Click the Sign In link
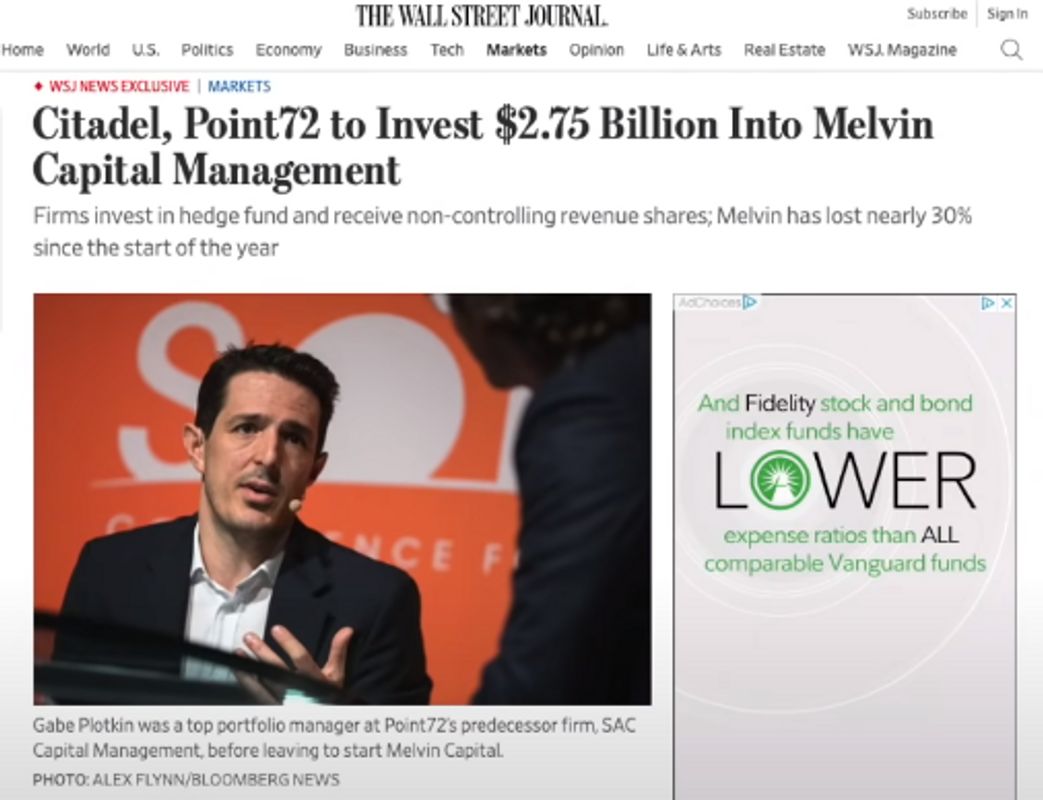This screenshot has width=1043, height=800. coord(1007,14)
